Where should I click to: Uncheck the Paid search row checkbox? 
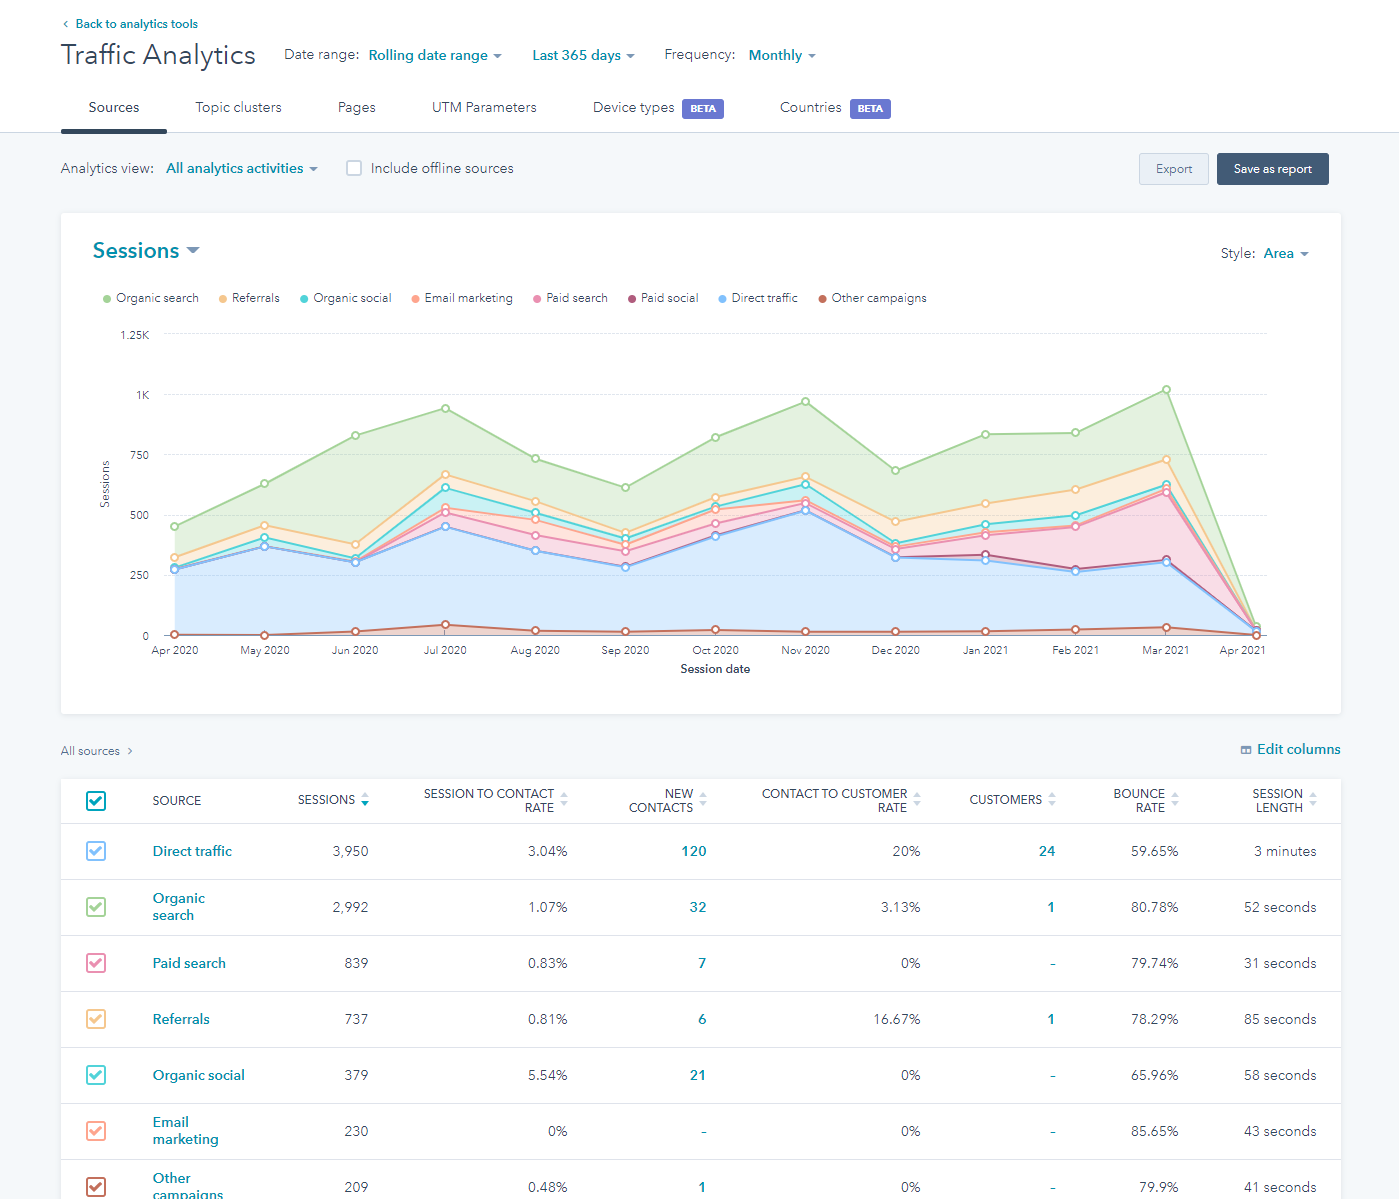[x=95, y=963]
